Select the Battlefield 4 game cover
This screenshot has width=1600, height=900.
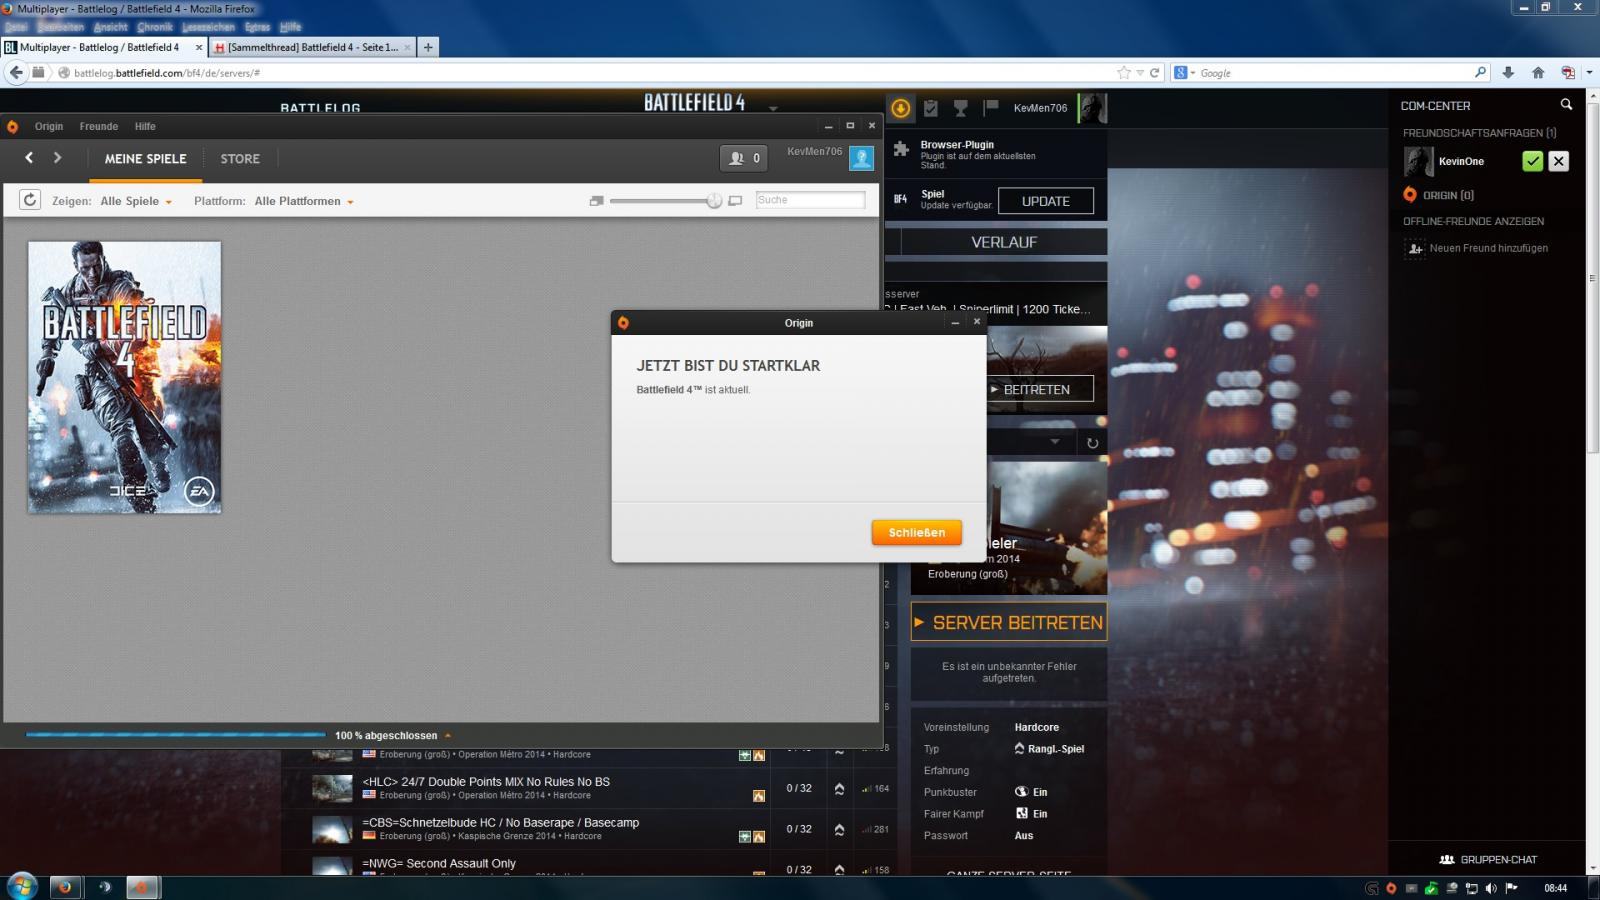tap(124, 378)
